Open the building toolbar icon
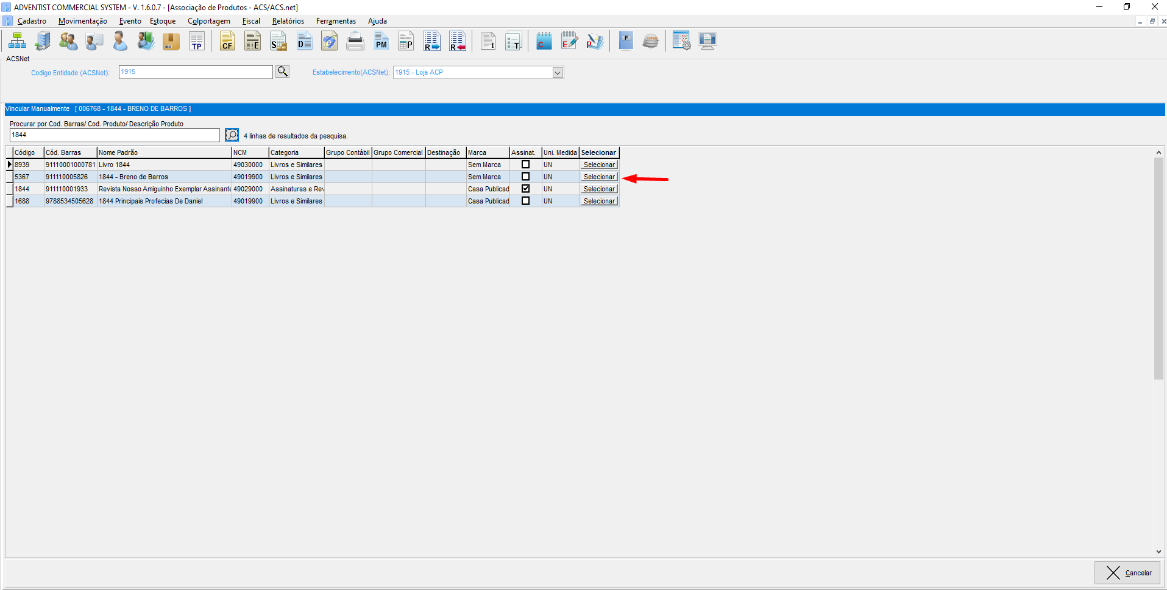The image size is (1167, 590). [42, 41]
